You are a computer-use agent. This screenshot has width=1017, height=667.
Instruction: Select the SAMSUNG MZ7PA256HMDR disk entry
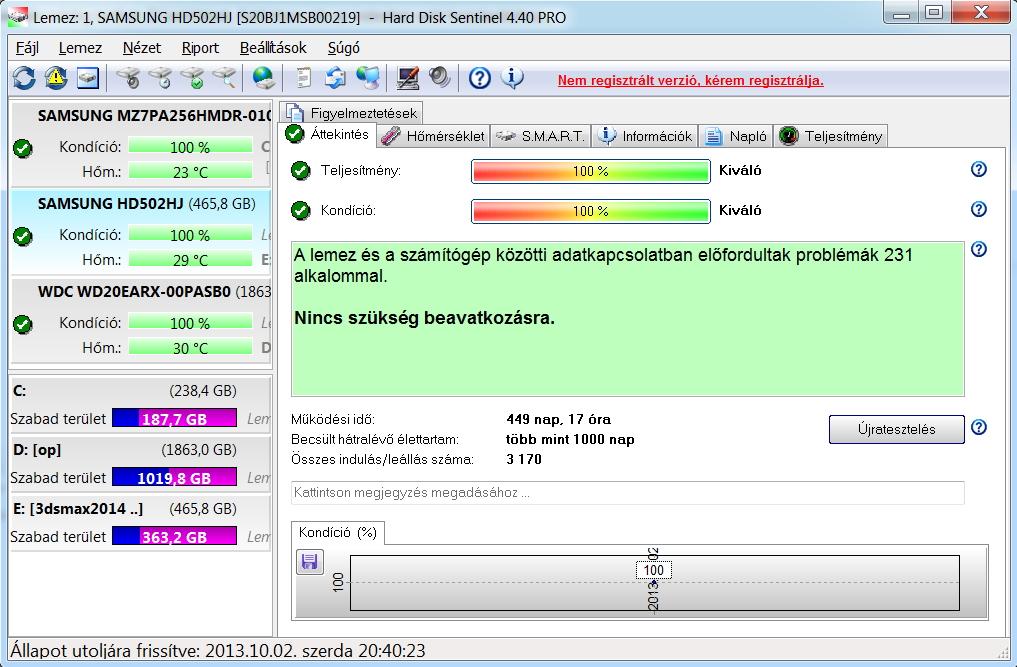(x=141, y=143)
